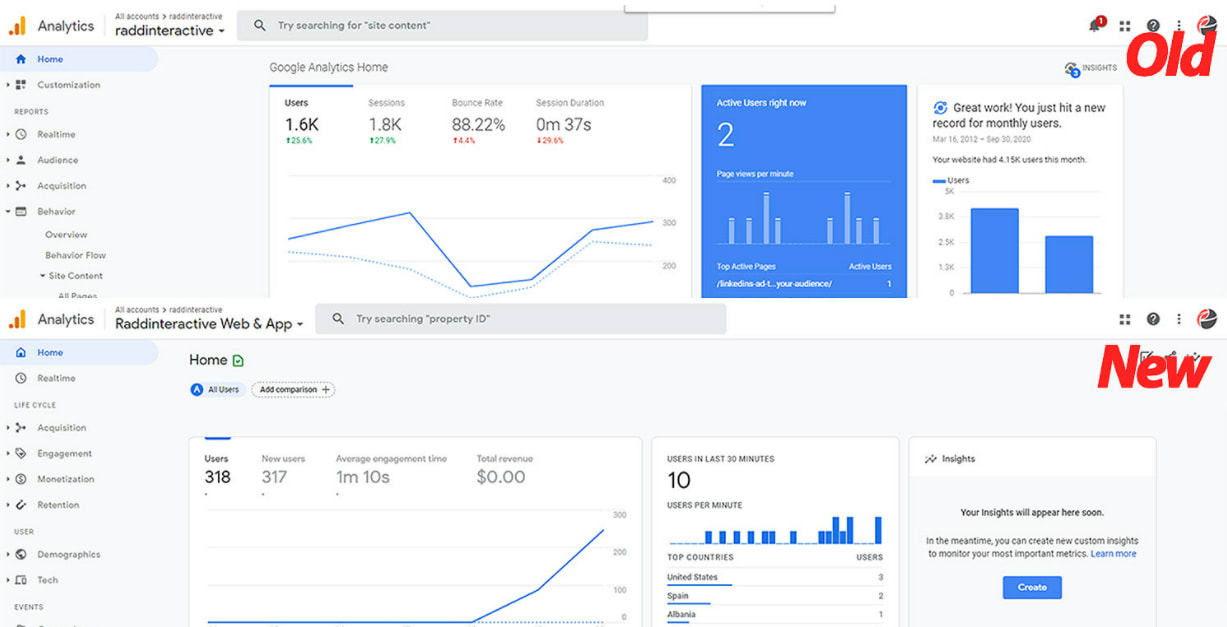1227x627 pixels.
Task: Collapse the Site Content subsection
Action: pyautogui.click(x=42, y=276)
